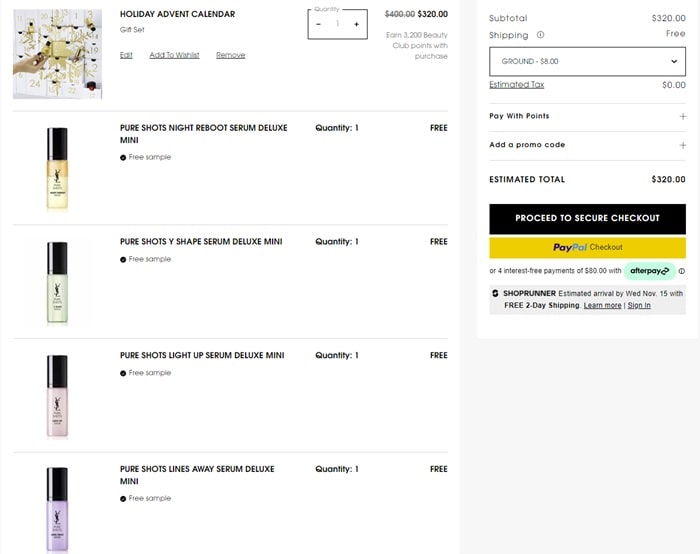Click Night Reboot Serum sample thumbnail
Screen dimensions: 700x554
57,168
